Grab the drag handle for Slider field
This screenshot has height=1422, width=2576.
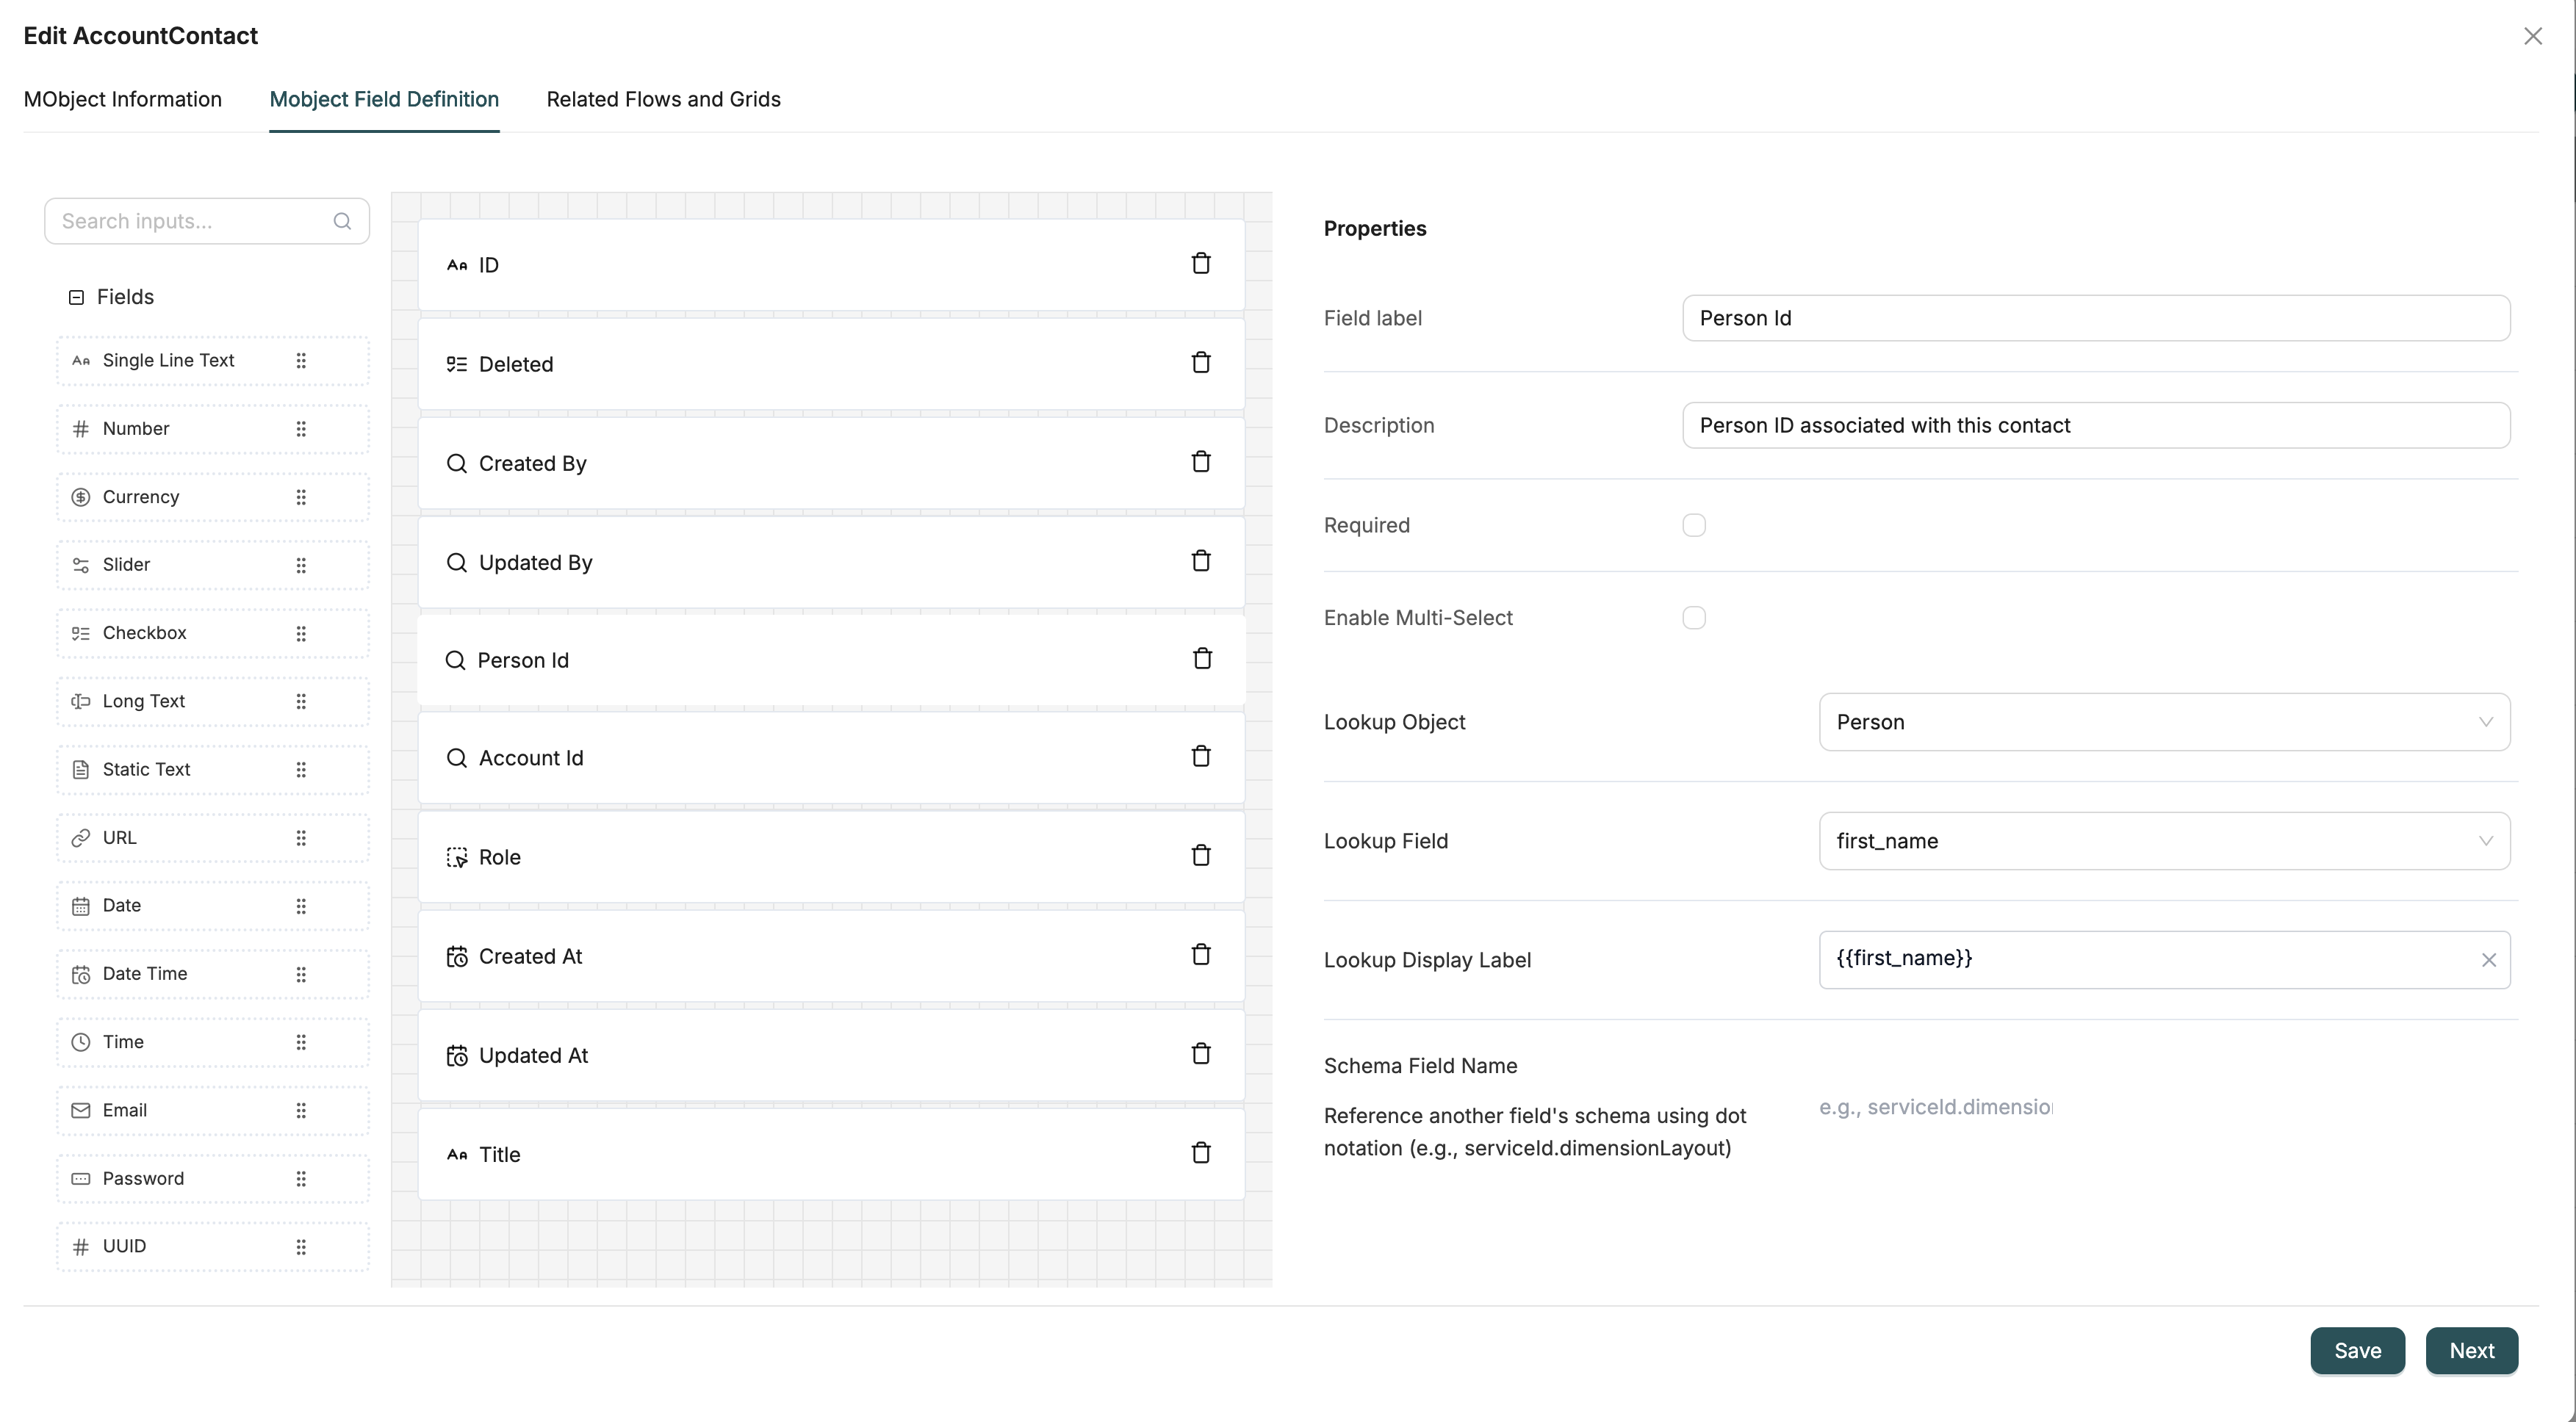pos(301,565)
